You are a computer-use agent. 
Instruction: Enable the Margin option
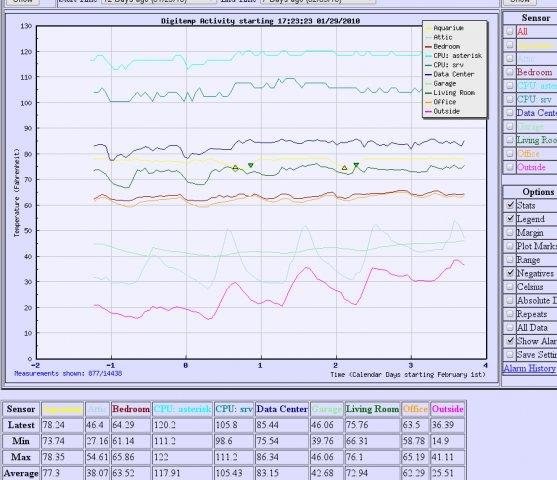click(x=510, y=232)
